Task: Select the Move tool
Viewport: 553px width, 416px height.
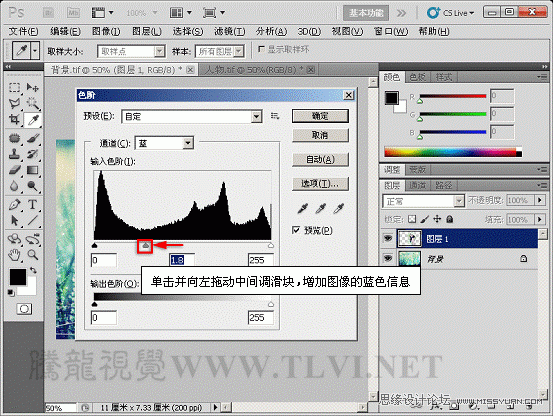Action: click(32, 87)
